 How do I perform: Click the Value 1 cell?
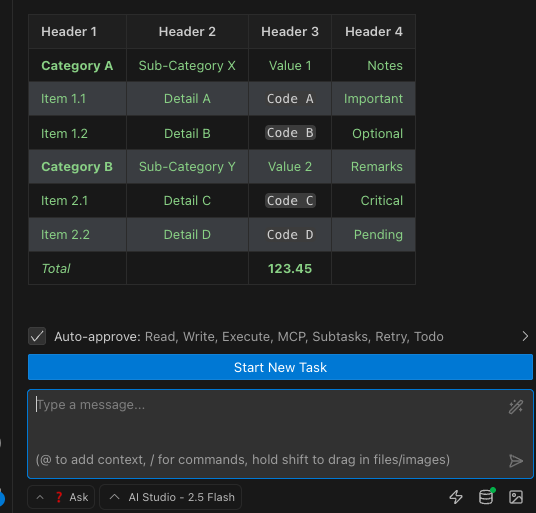[290, 66]
